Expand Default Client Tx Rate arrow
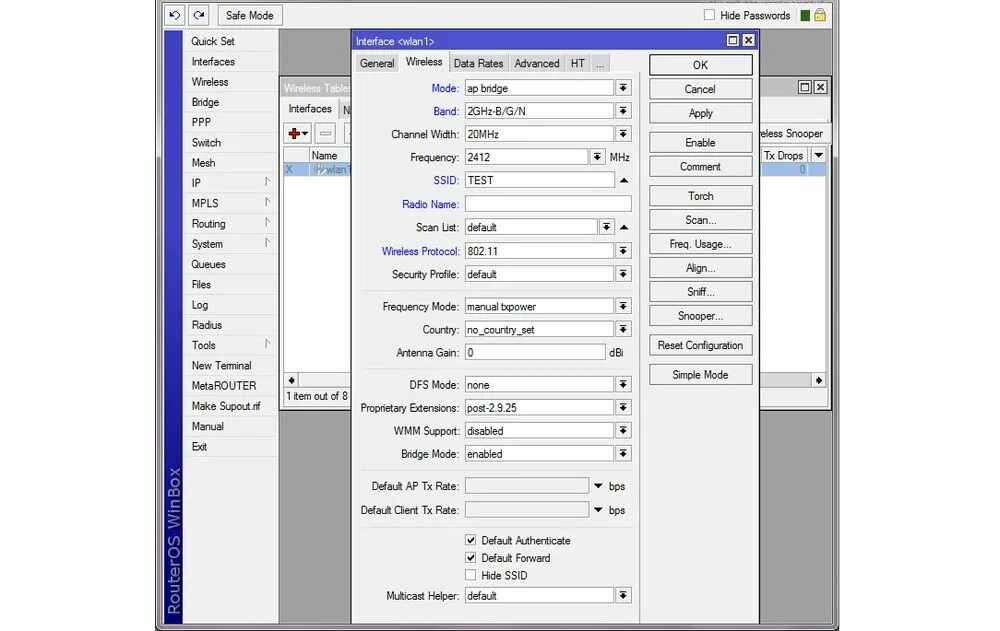 pos(598,510)
